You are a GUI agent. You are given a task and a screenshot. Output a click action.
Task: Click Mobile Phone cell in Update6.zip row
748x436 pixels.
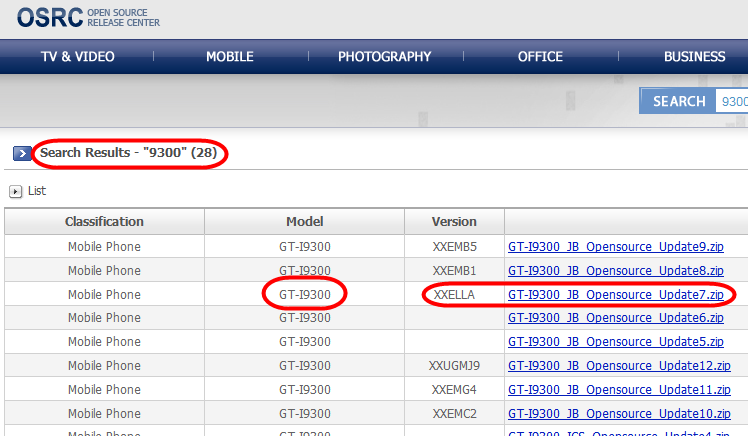pyautogui.click(x=104, y=318)
